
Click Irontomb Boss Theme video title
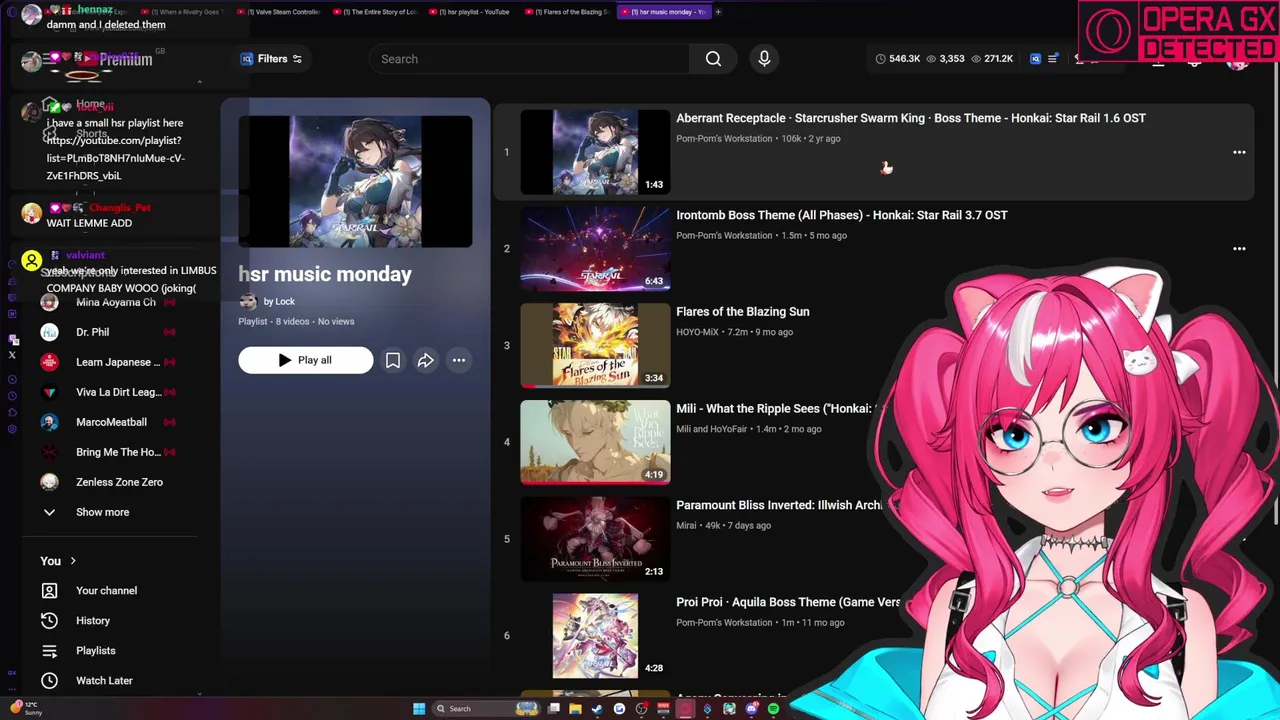(842, 215)
